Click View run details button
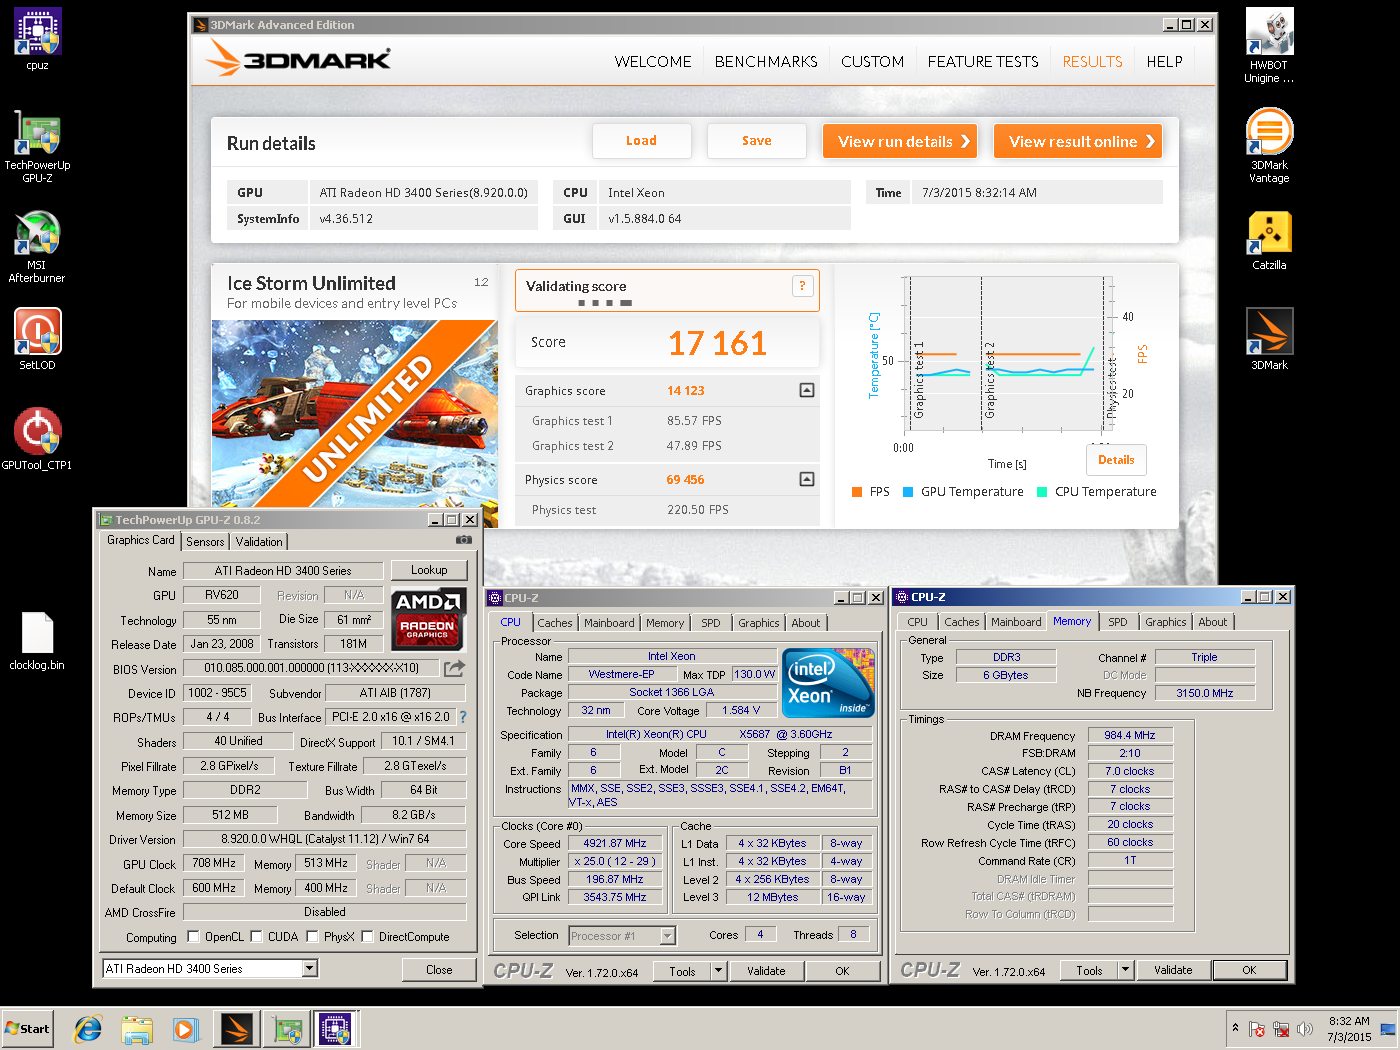The width and height of the screenshot is (1400, 1050). (x=901, y=141)
